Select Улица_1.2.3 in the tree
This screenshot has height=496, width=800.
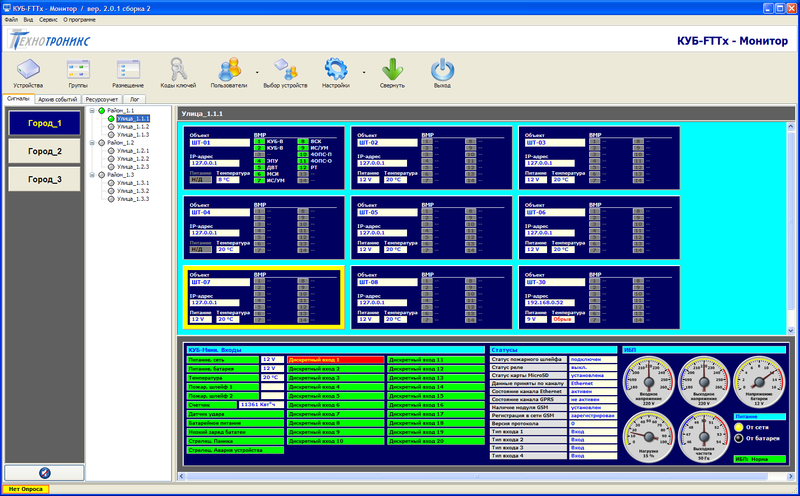(133, 167)
